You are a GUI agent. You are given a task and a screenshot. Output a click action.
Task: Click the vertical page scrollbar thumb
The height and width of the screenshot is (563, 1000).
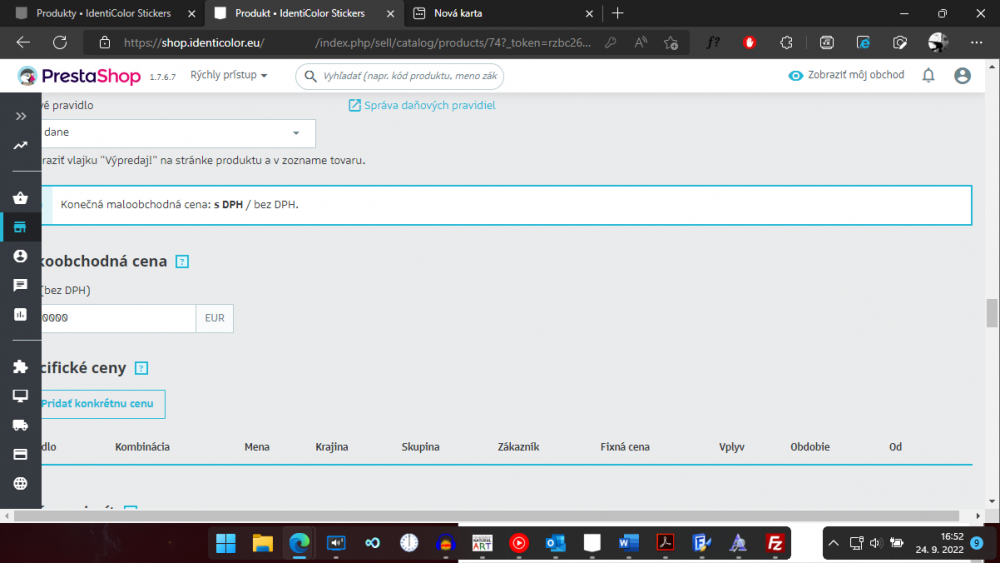pos(992,312)
